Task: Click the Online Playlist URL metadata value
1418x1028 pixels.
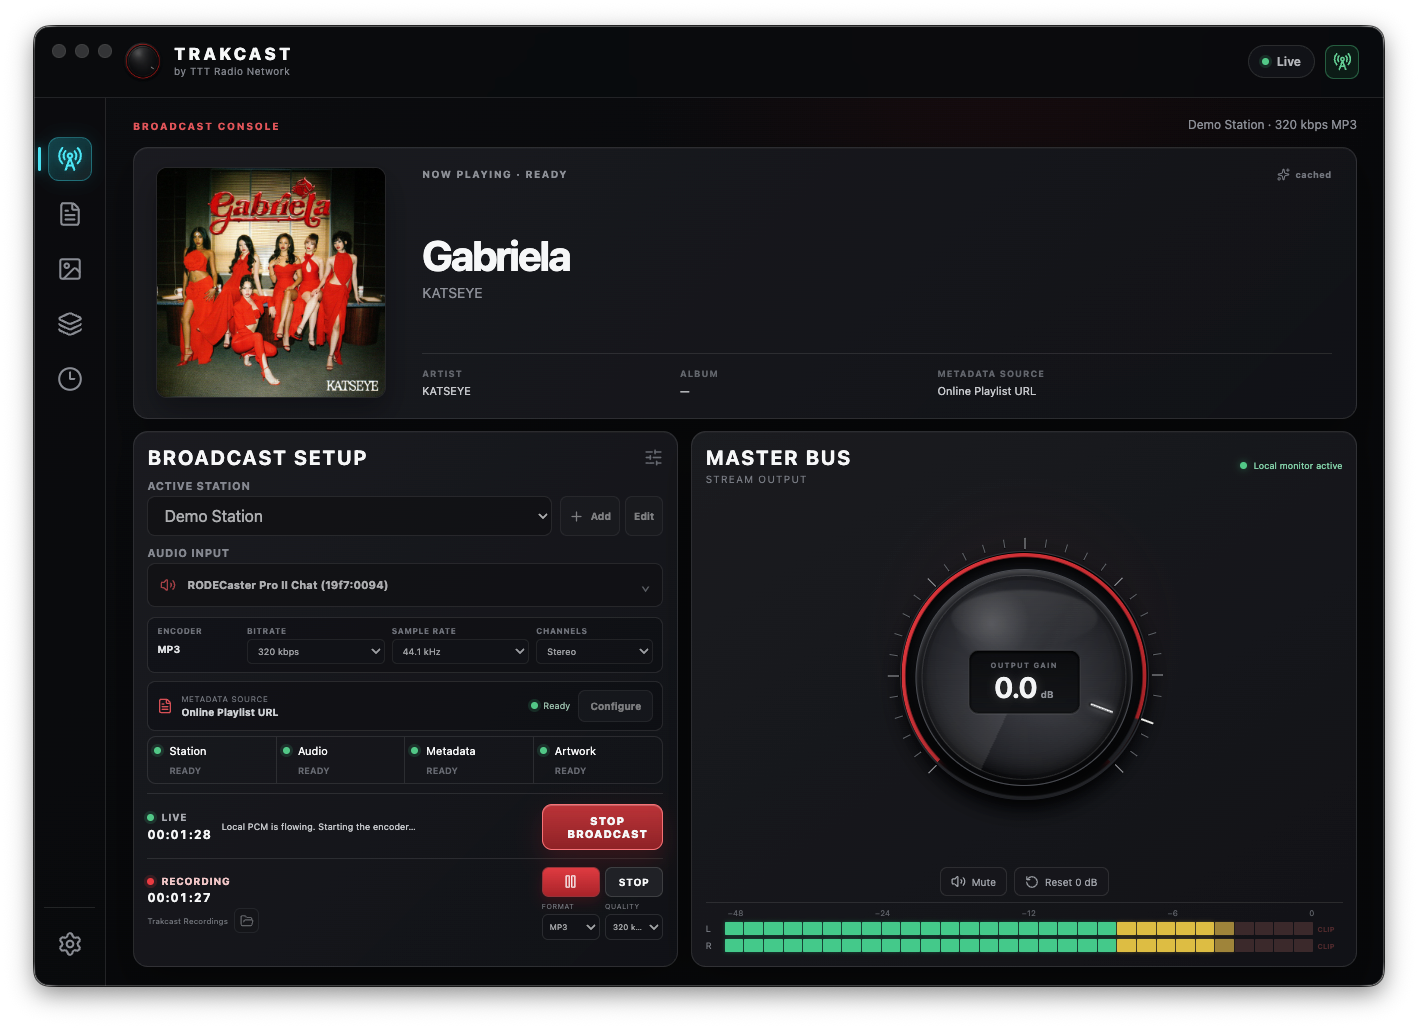Action: coord(986,391)
